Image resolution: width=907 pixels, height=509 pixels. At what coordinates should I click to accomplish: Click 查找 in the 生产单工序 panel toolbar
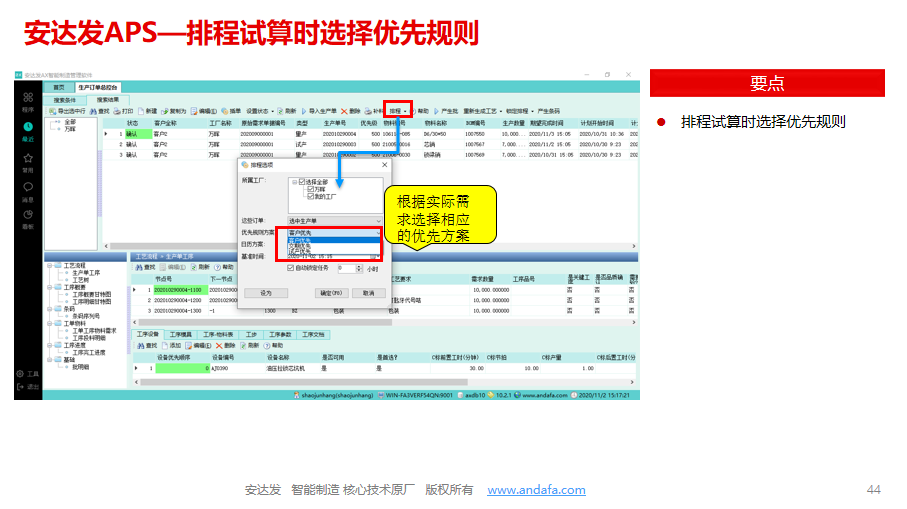point(146,267)
